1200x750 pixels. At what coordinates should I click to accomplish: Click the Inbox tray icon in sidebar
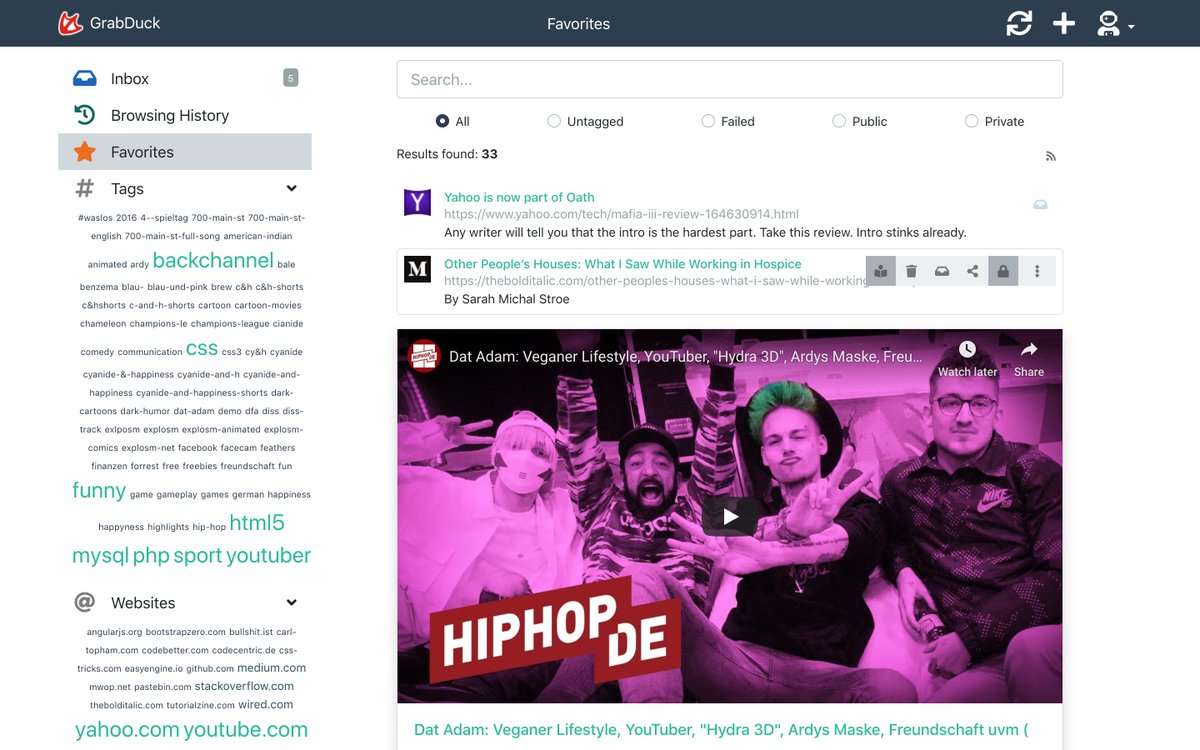(85, 78)
